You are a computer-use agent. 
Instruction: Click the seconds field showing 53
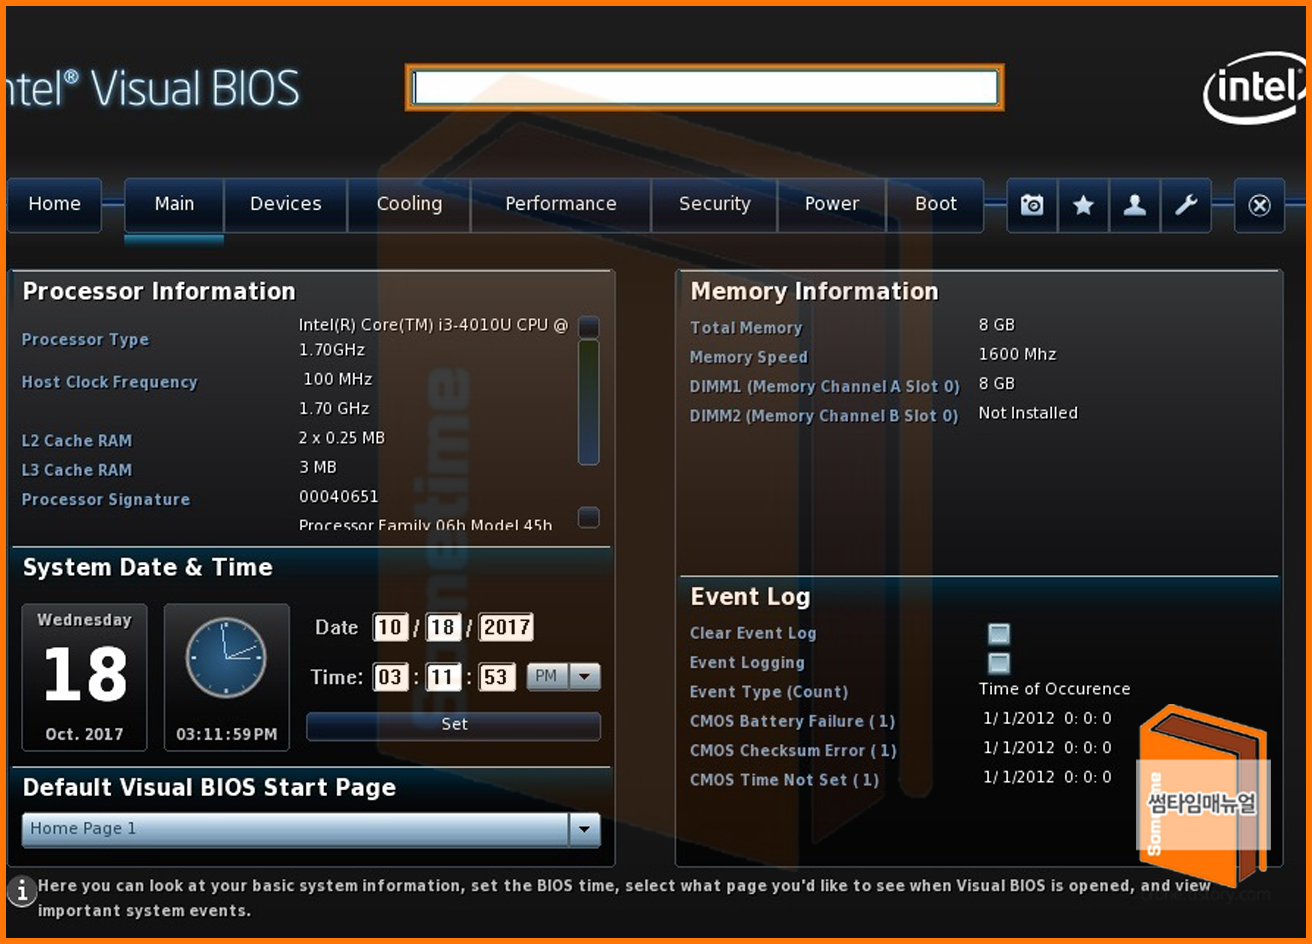pyautogui.click(x=496, y=677)
